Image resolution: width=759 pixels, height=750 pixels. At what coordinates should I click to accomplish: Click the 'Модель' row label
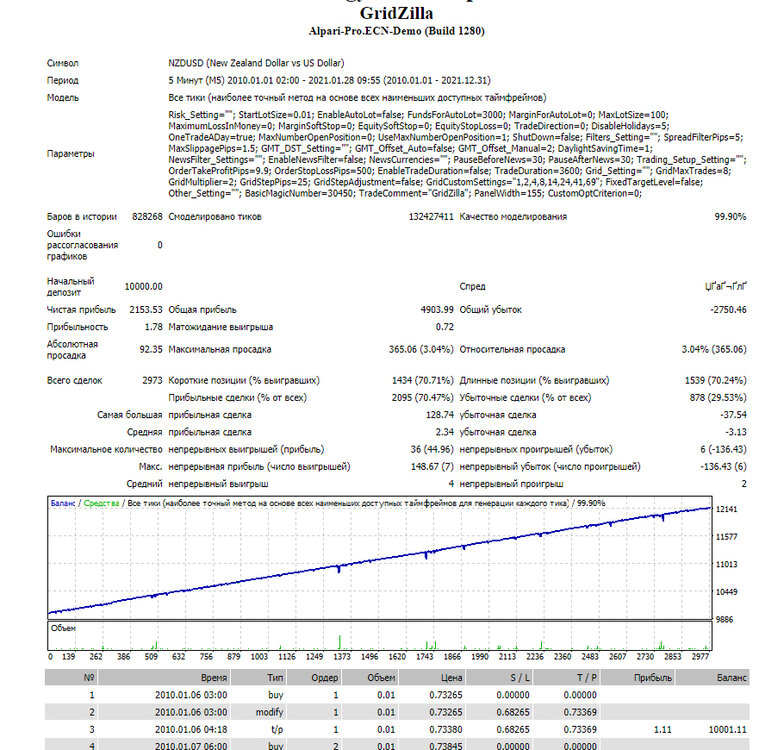coord(62,98)
